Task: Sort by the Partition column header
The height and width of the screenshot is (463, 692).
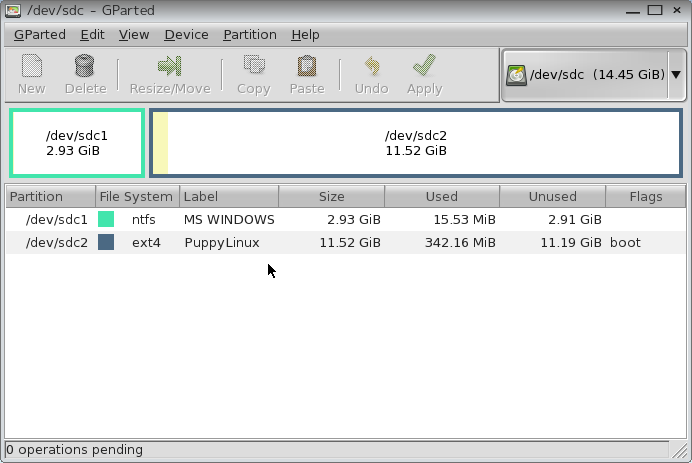Action: [x=51, y=196]
